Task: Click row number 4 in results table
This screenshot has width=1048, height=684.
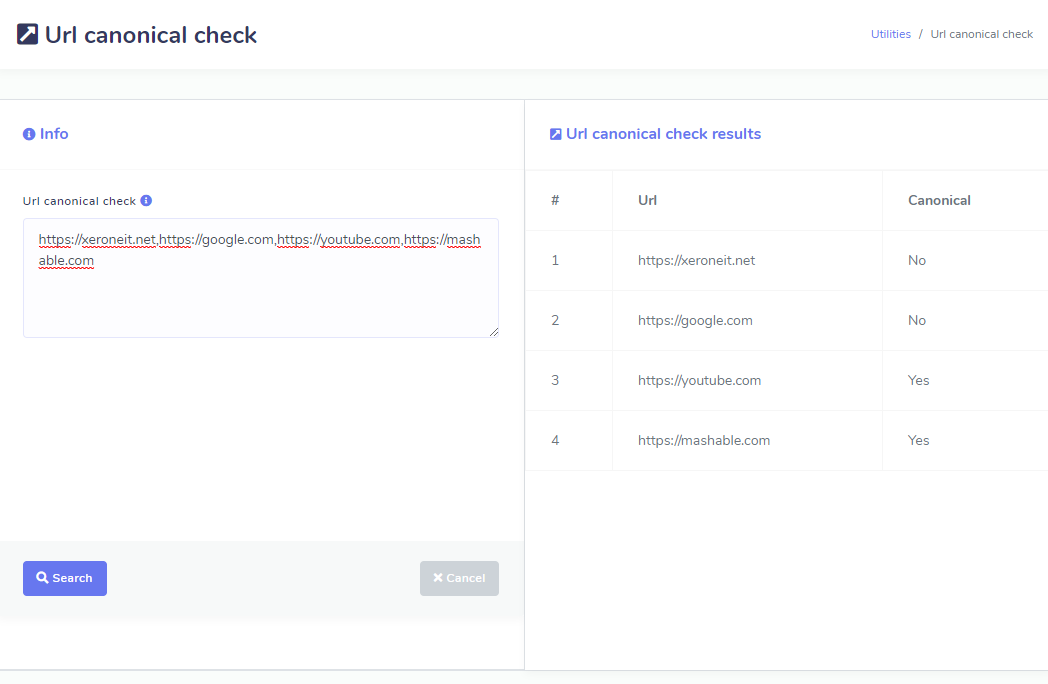Action: point(555,440)
